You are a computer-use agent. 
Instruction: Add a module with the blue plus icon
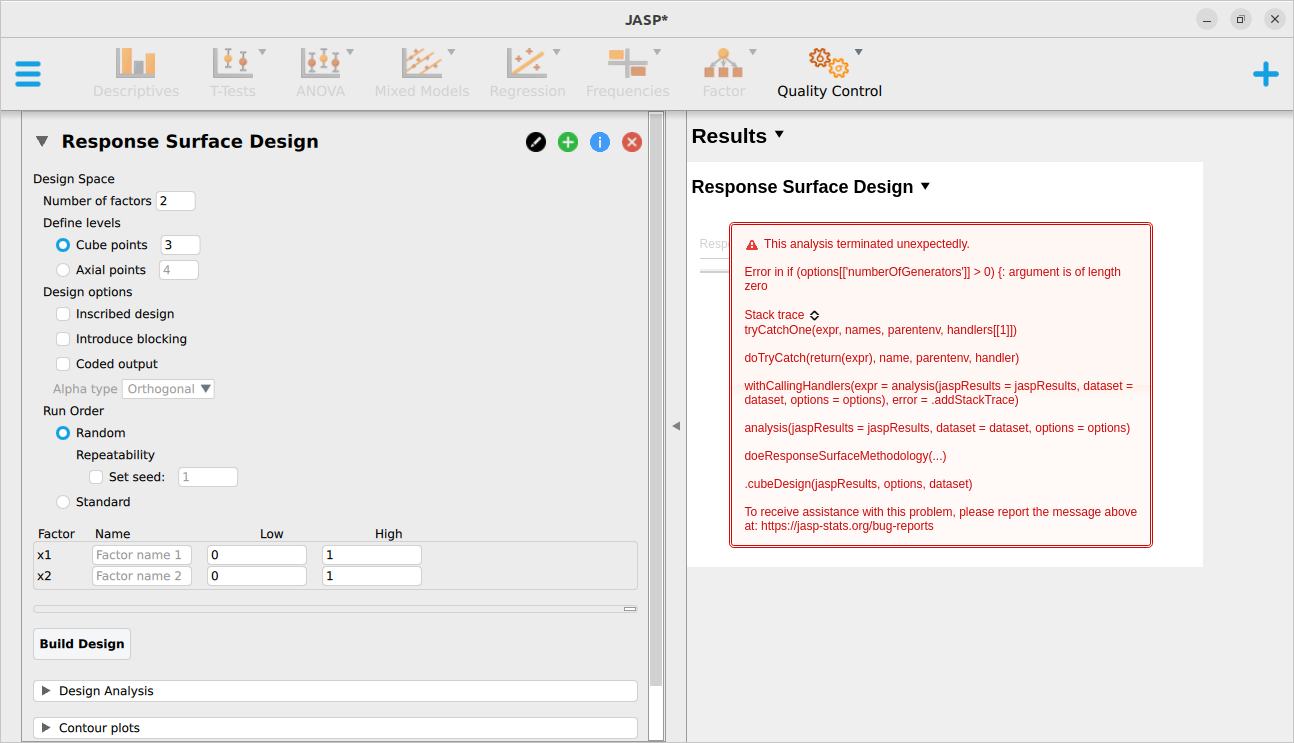click(1265, 73)
